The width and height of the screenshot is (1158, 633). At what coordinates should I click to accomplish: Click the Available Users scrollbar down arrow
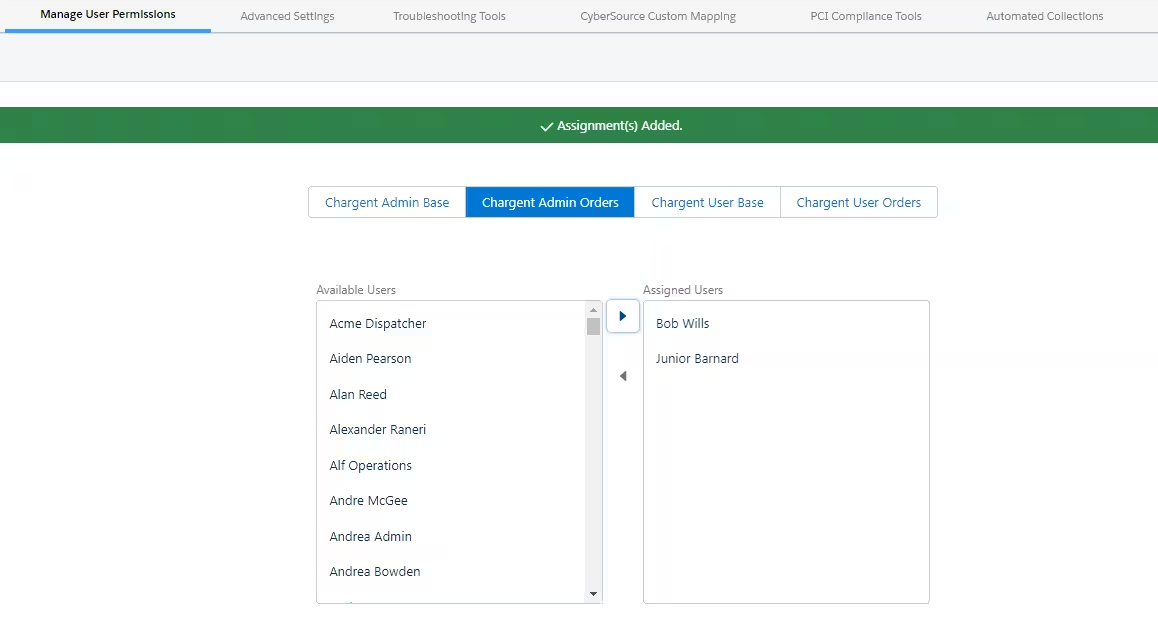[x=593, y=594]
